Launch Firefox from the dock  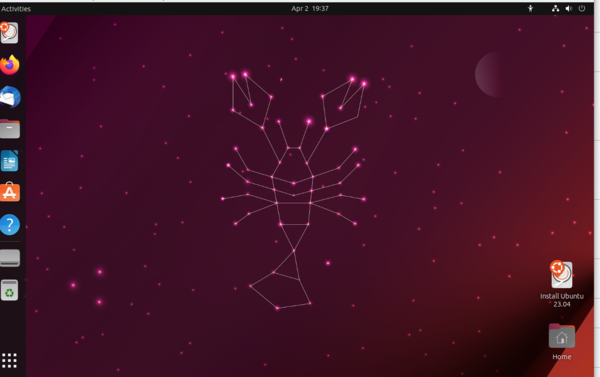coord(10,65)
